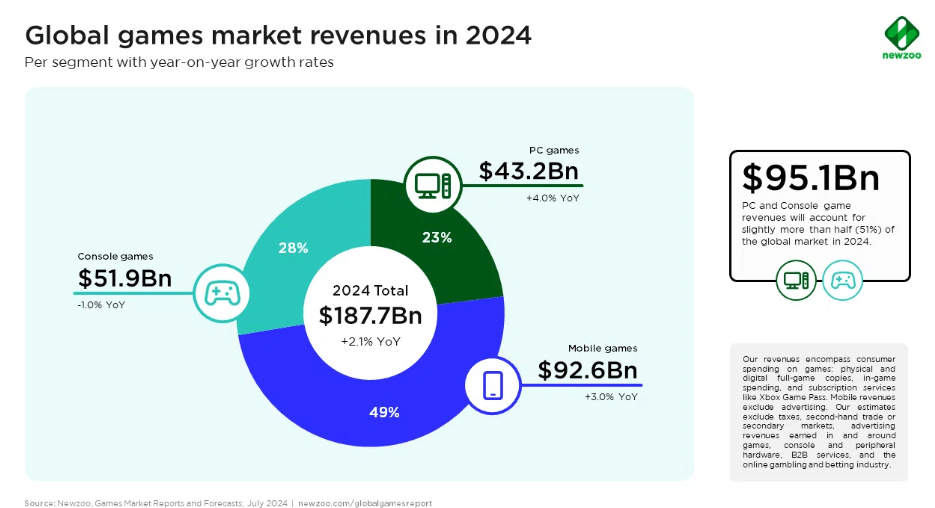
Task: Click the "Global games market revenues in 2024" title
Action: pyautogui.click(x=278, y=36)
